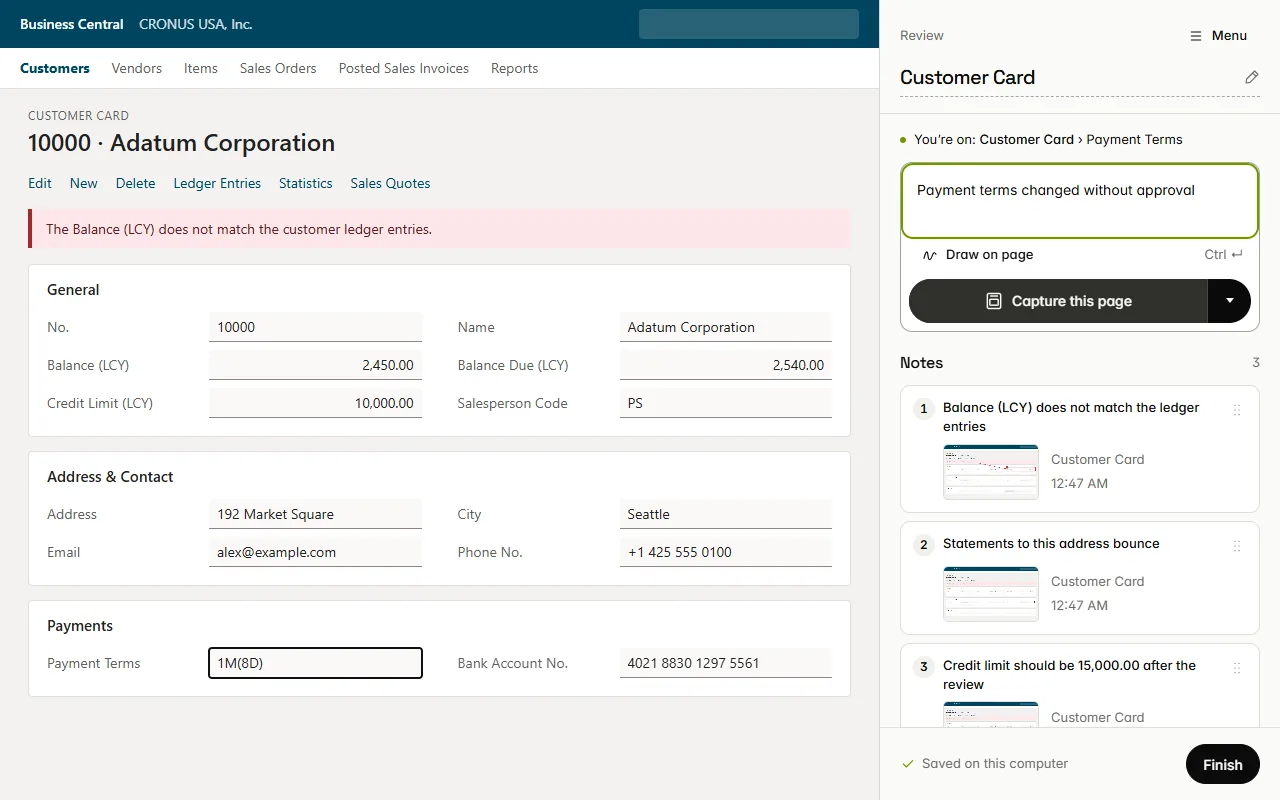Screen dimensions: 1280x800
Task: Open the hamburger Menu in review panel
Action: coord(1218,35)
